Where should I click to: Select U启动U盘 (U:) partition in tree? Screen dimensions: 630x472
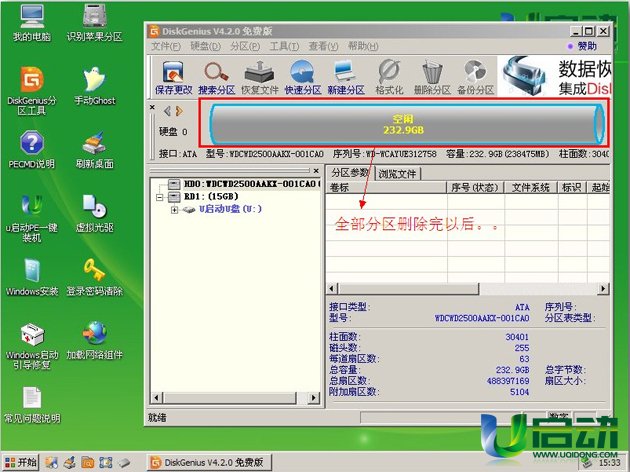pyautogui.click(x=222, y=209)
